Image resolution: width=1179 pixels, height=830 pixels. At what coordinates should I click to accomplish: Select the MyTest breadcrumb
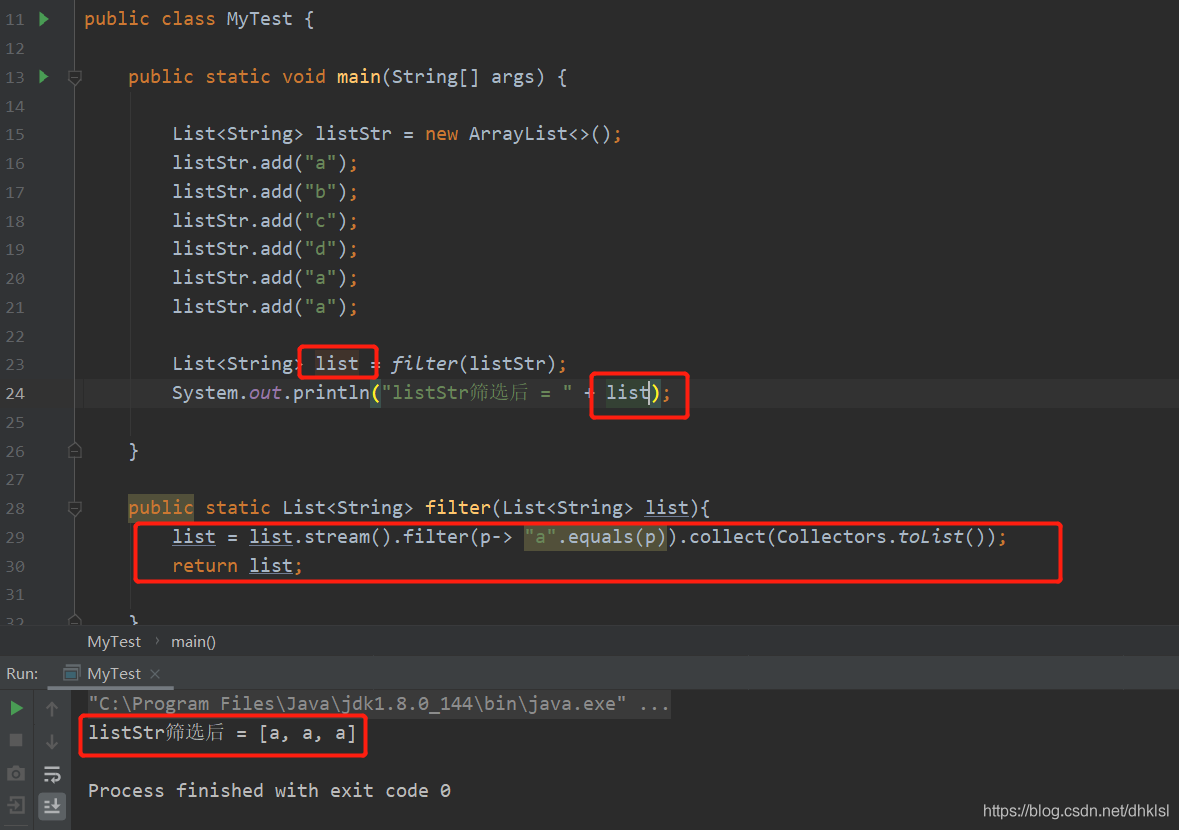click(x=114, y=641)
